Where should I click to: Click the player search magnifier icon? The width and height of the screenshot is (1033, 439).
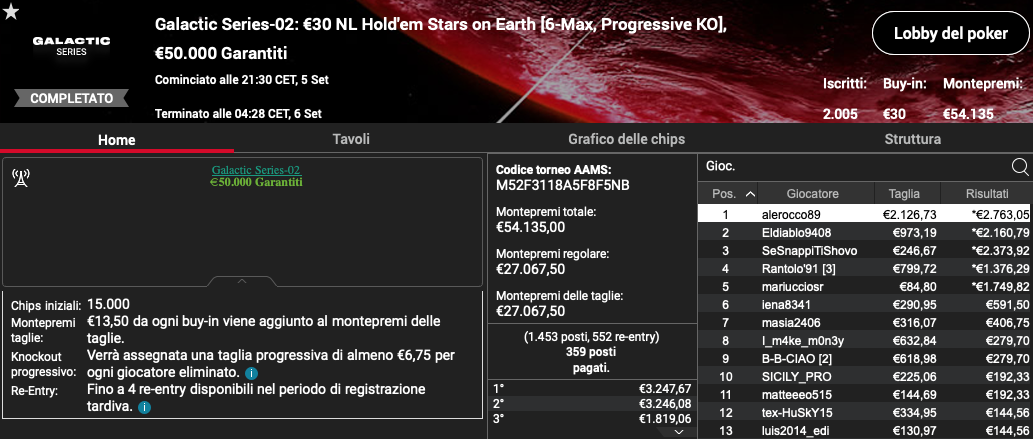pyautogui.click(x=1019, y=167)
